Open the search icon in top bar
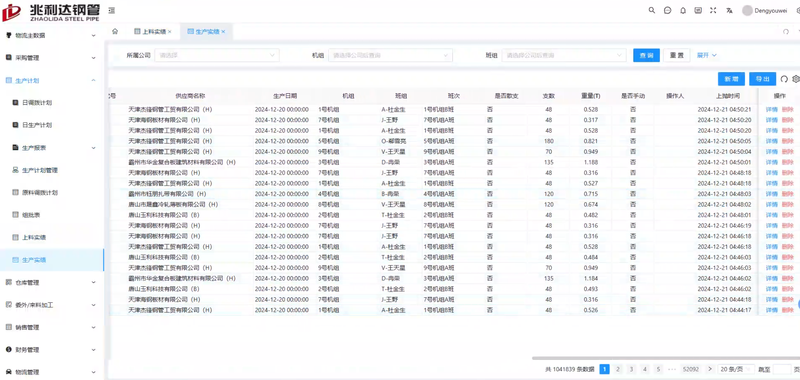The image size is (800, 380). point(652,10)
